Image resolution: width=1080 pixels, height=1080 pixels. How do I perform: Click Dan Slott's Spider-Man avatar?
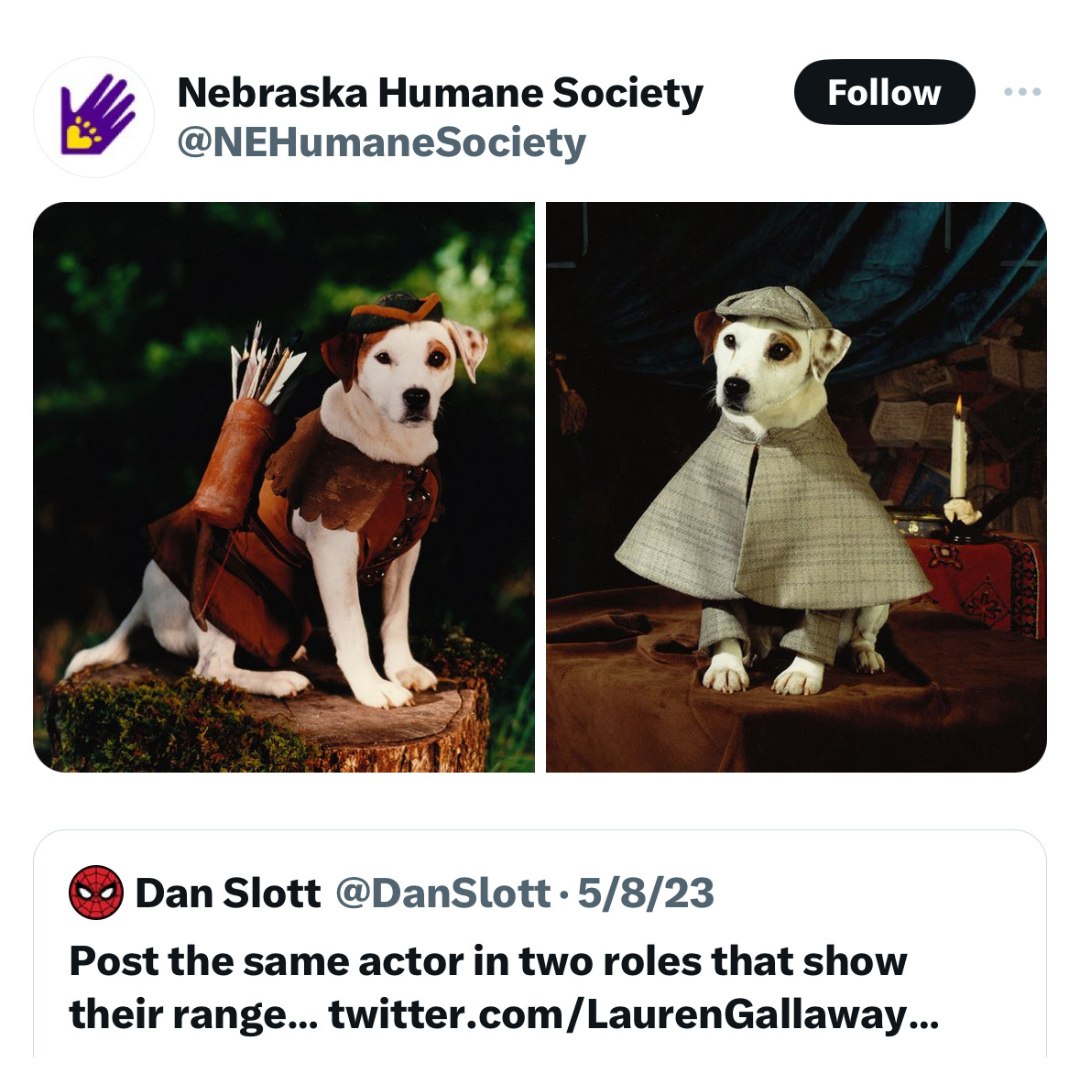(x=96, y=893)
